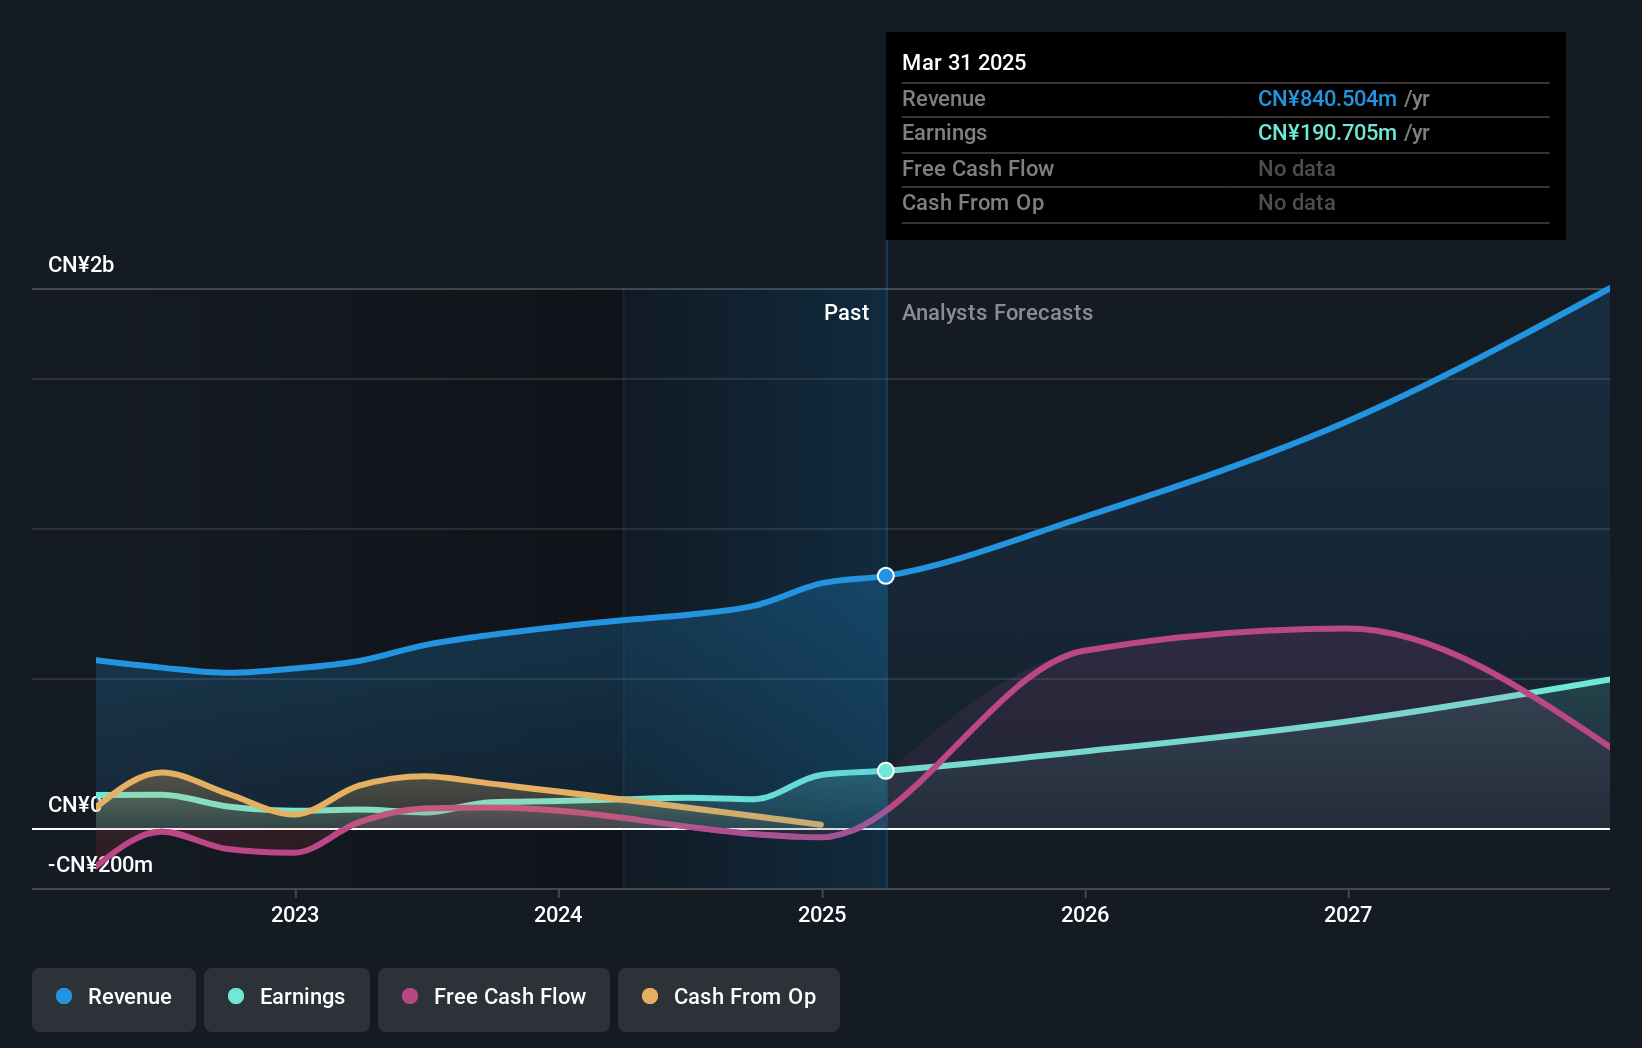
Task: Click the 2027 x-axis label
Action: pyautogui.click(x=1348, y=914)
